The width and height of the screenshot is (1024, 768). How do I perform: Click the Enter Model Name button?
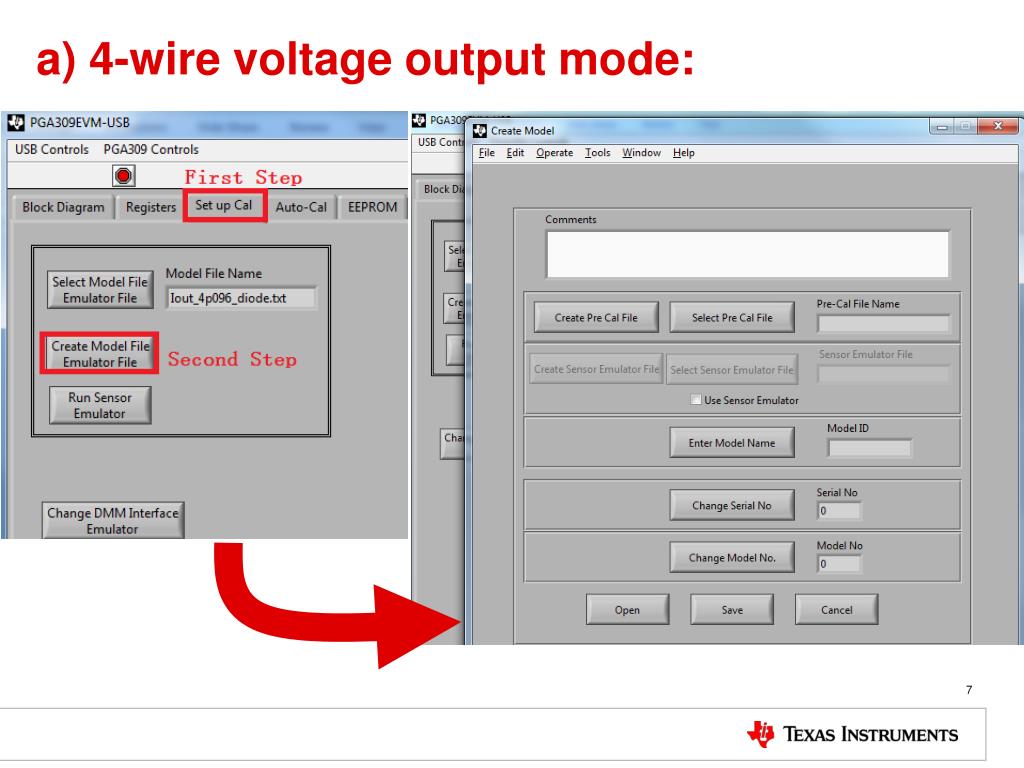[732, 443]
